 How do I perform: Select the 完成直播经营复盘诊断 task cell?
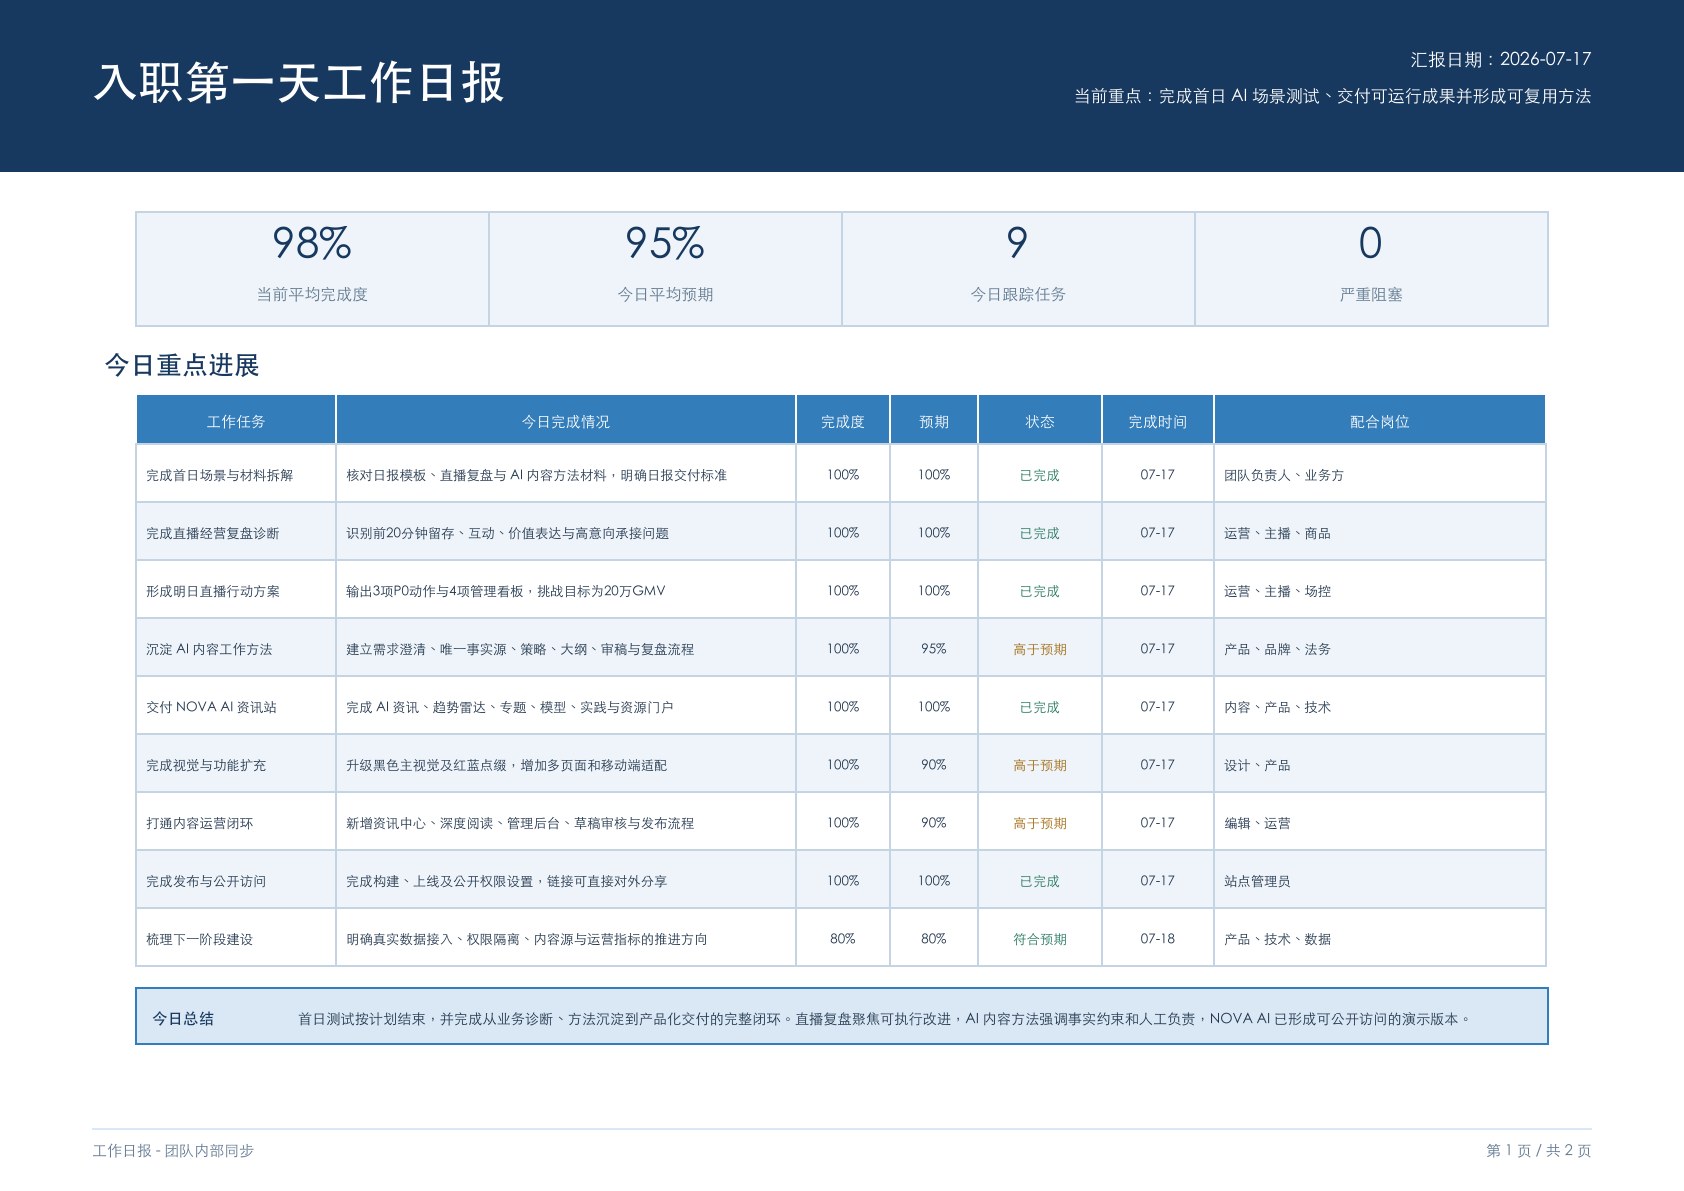click(236, 532)
